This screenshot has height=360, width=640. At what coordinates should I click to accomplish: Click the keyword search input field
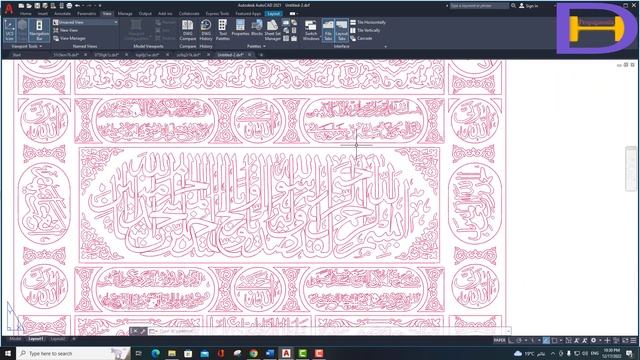479,6
